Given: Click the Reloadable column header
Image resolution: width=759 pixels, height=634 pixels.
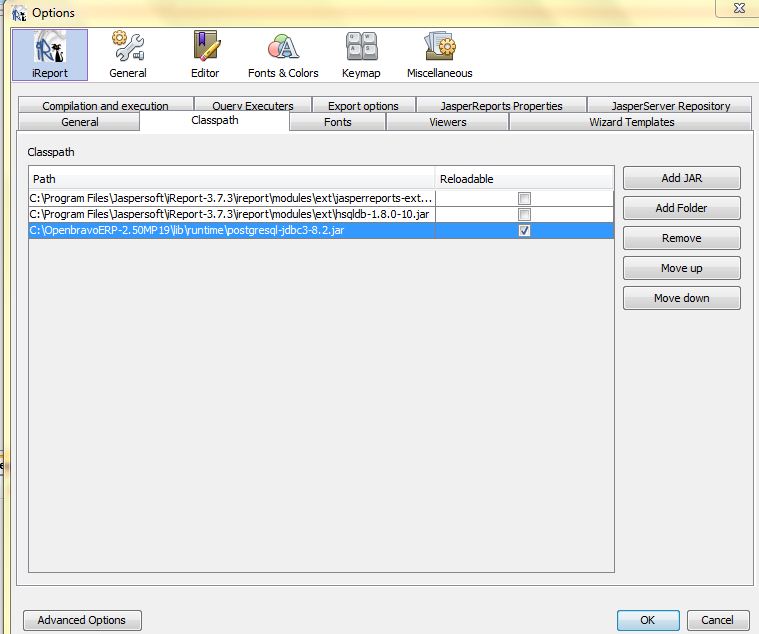Looking at the screenshot, I should pos(524,179).
